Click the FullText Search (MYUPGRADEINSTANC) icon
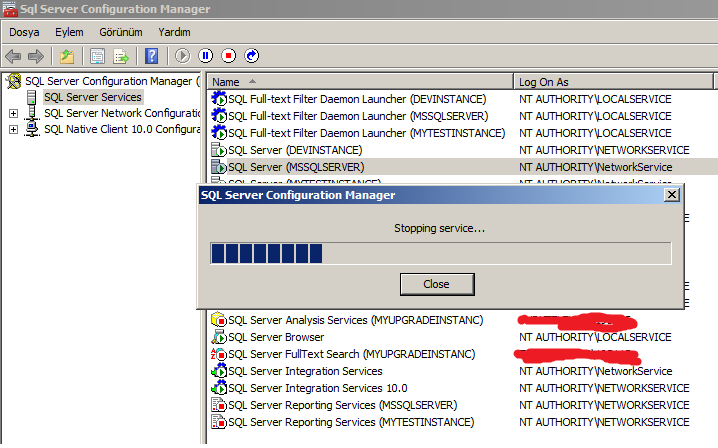Viewport: 718px width, 448px height. 219,354
